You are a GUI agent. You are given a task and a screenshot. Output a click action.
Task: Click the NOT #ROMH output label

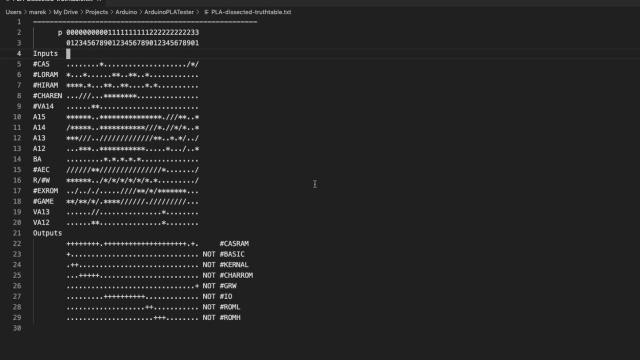click(222, 318)
